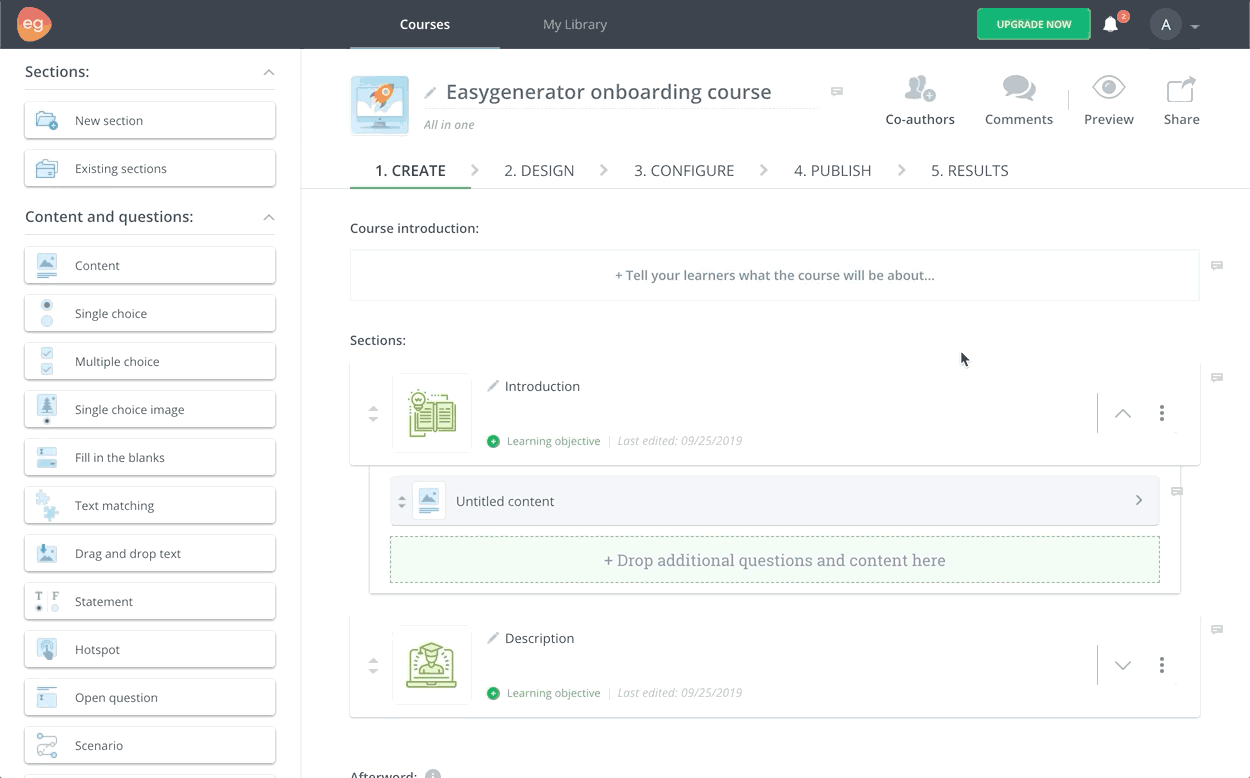Click the pencil icon beside Description title
This screenshot has height=778, width=1250.
(x=493, y=638)
